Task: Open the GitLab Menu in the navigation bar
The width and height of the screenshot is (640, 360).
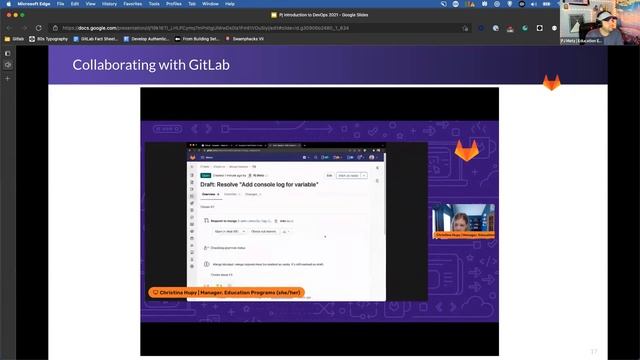Action: tap(207, 158)
